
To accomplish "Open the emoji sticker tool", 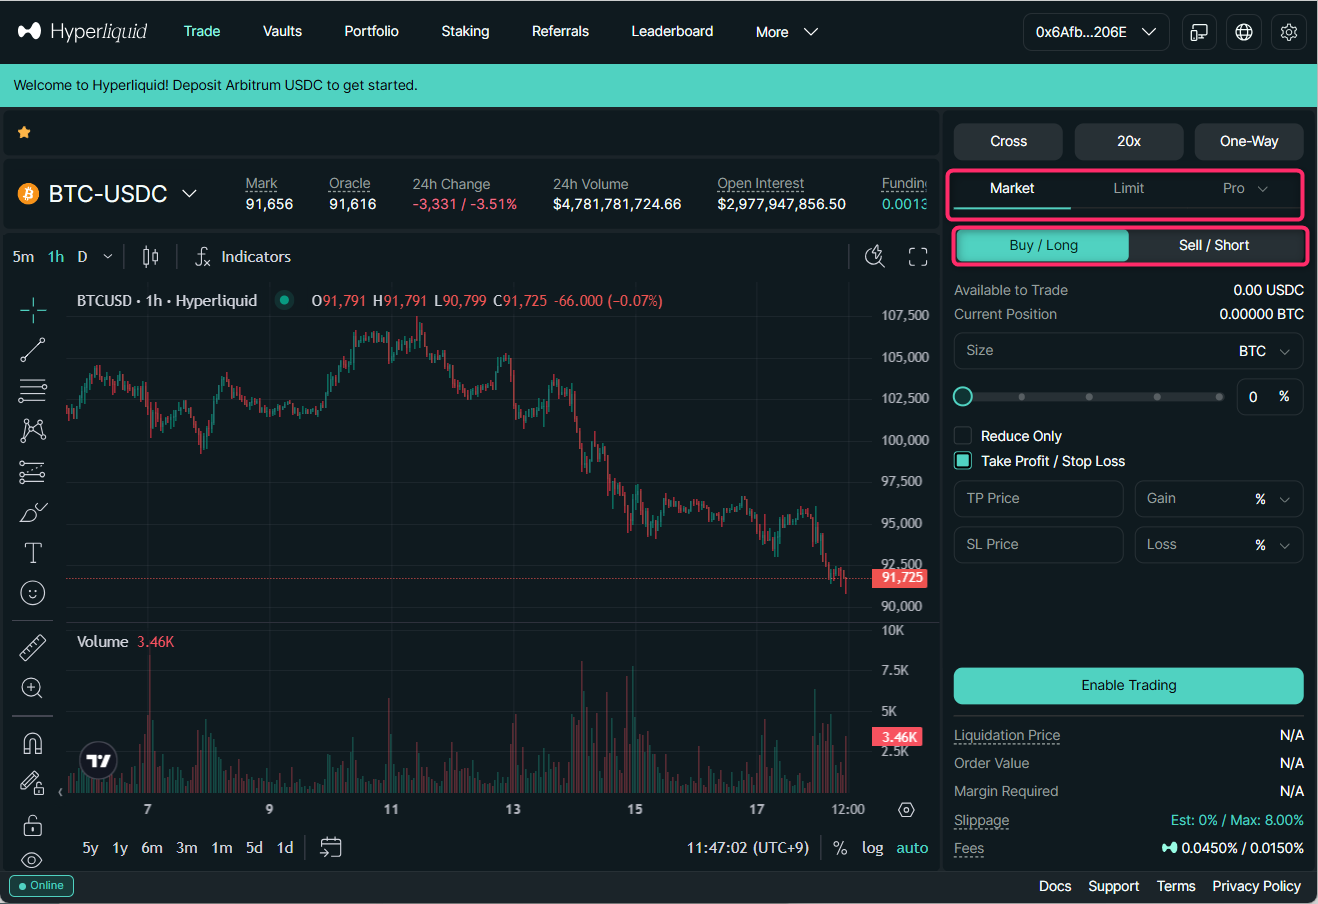I will click(x=33, y=593).
